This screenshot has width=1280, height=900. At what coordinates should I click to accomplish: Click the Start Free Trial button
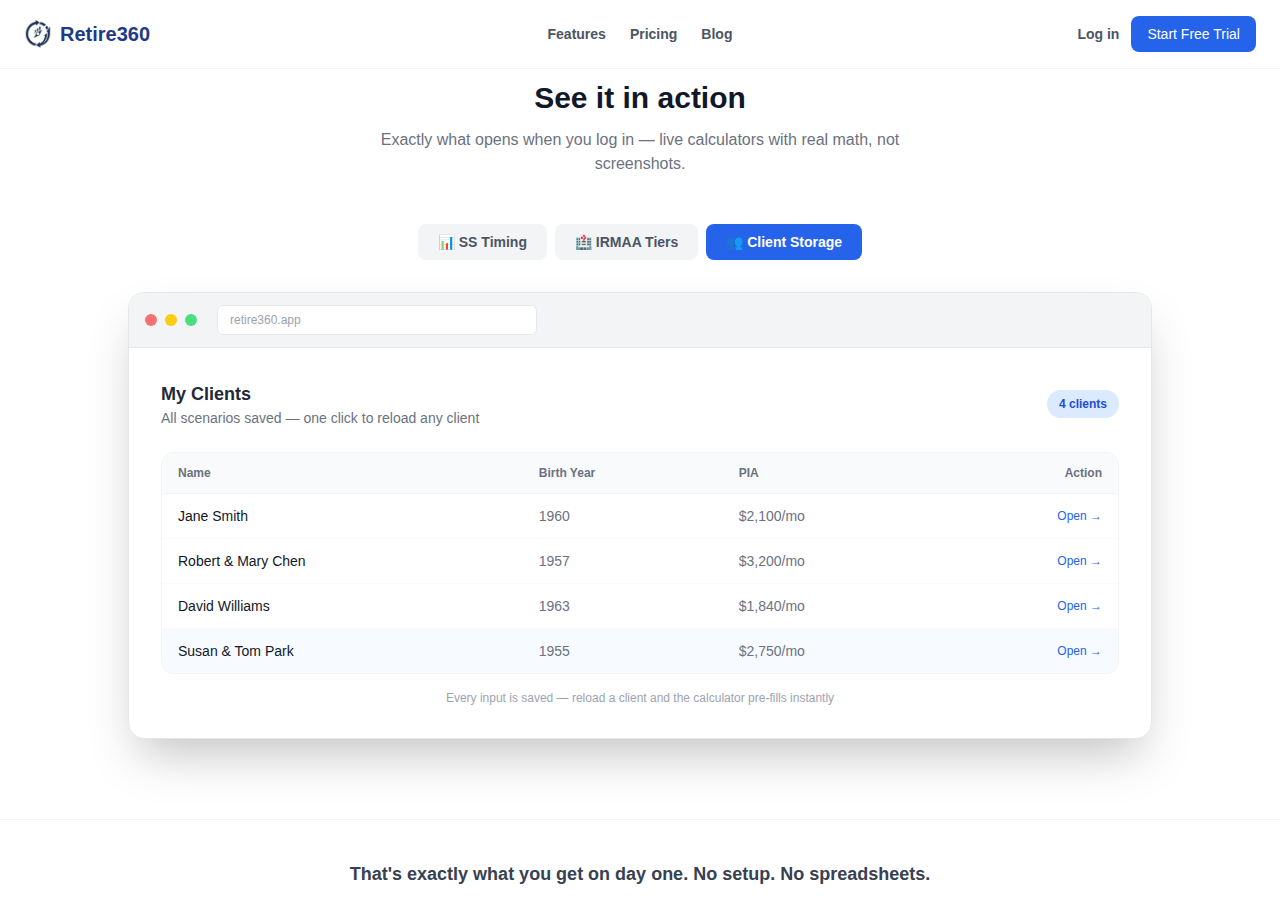tap(1193, 34)
